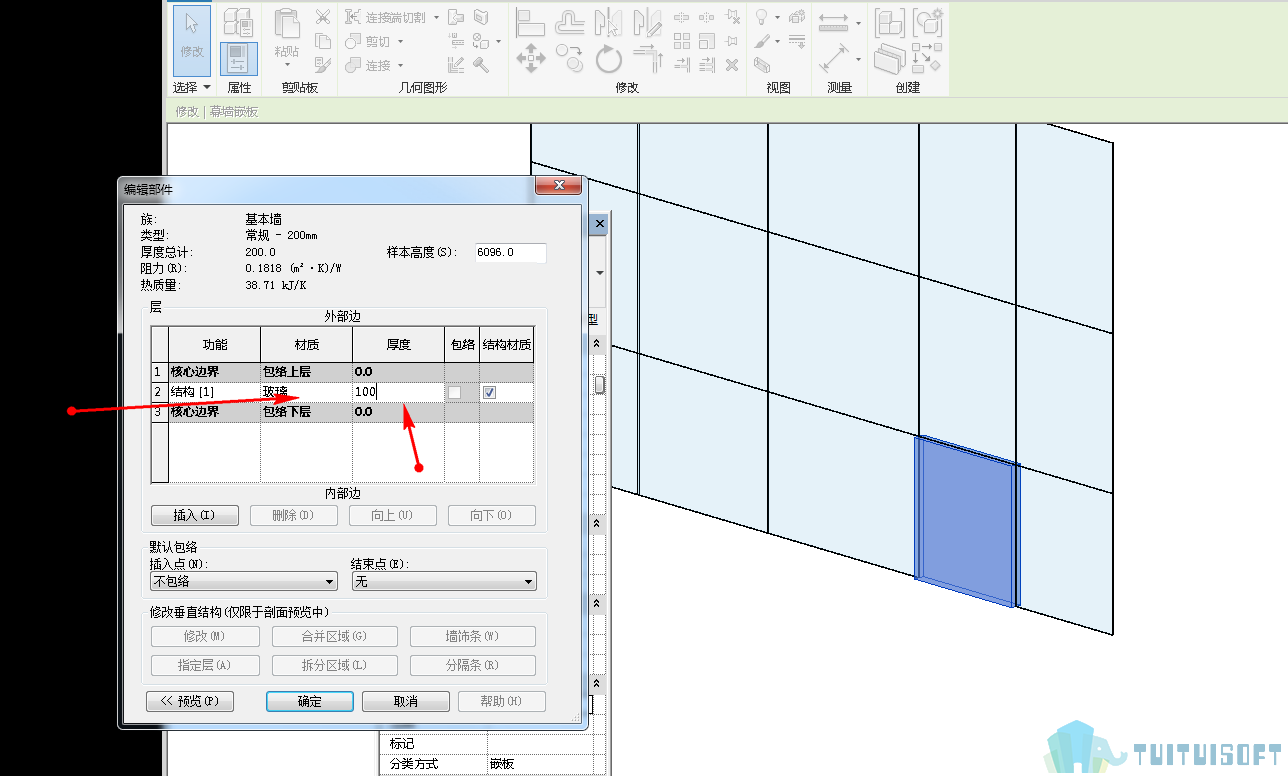Open the Insert Point wrapping dropdown
This screenshot has width=1288, height=776.
tap(243, 581)
